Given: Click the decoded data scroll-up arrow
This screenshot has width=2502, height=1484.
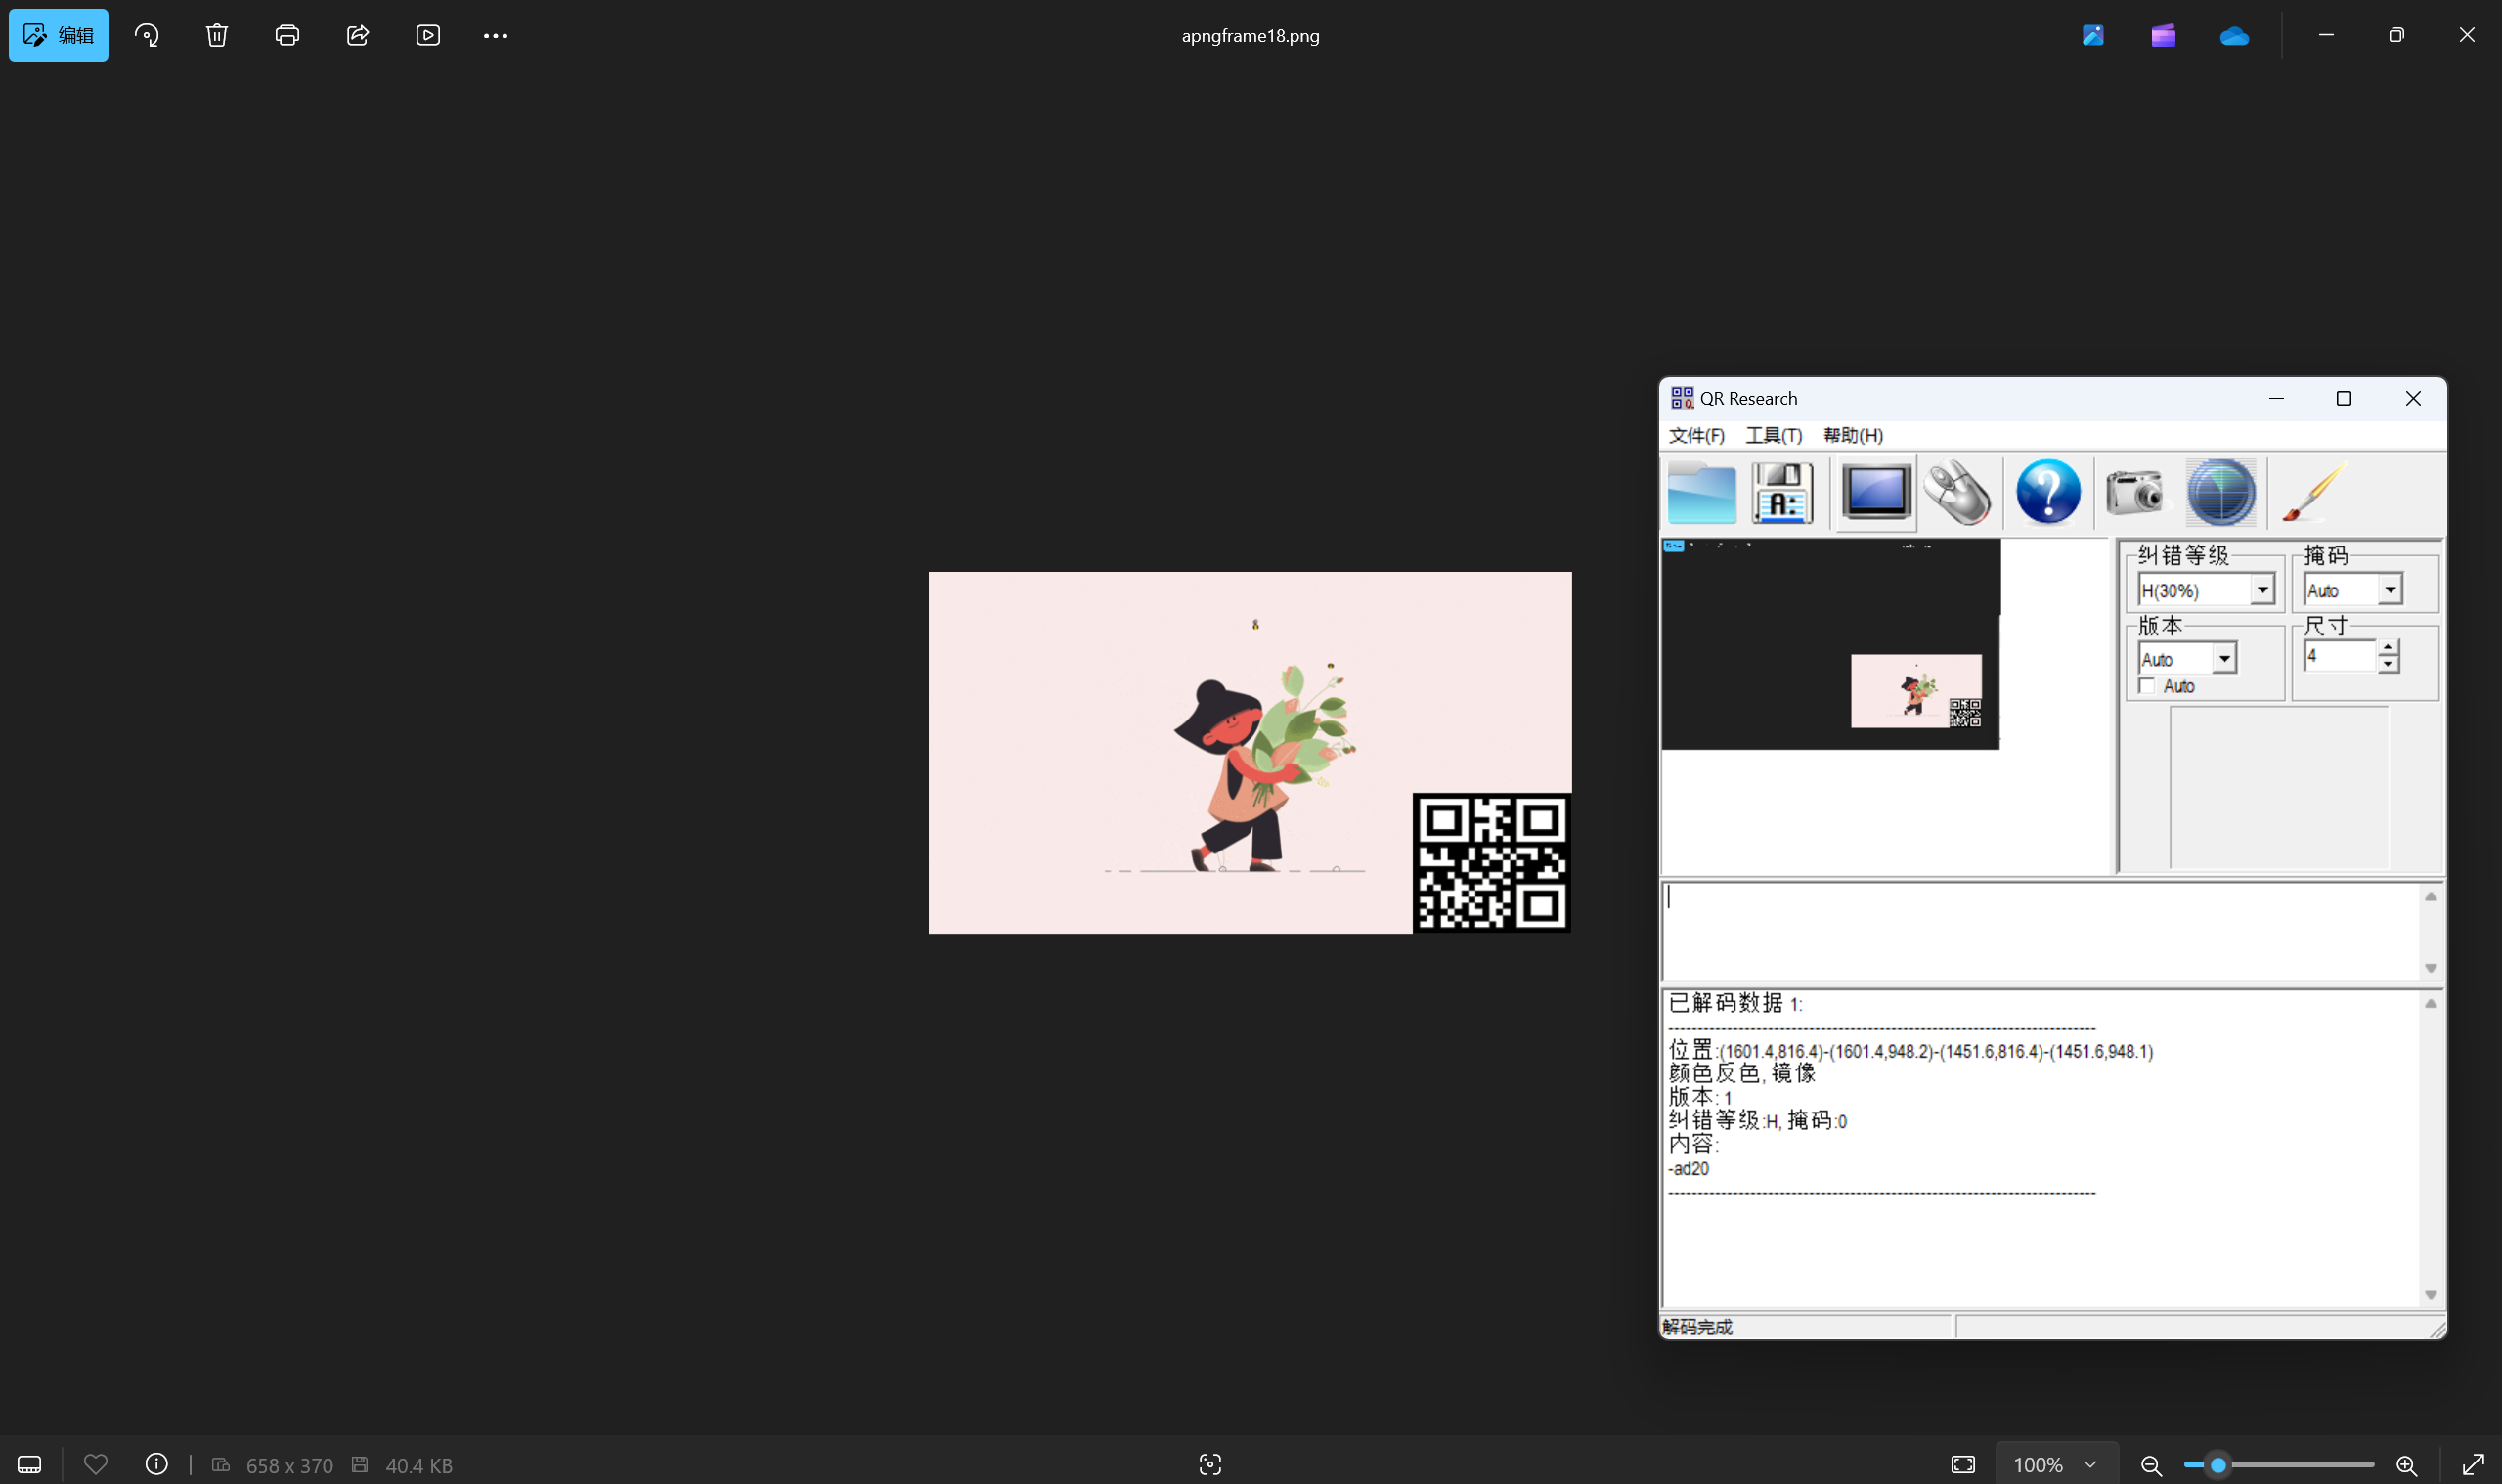Looking at the screenshot, I should 2431,1004.
